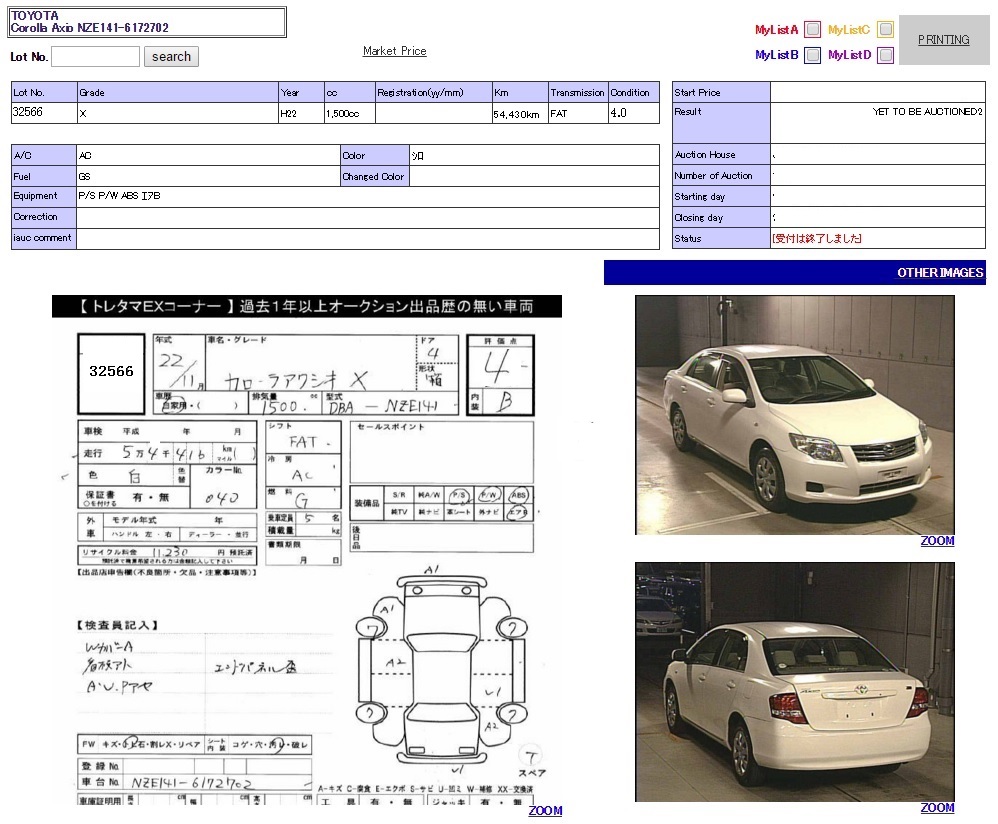998x824 pixels.
Task: Click the handwritten lot 32566 box on the auction sheet
Action: point(111,371)
